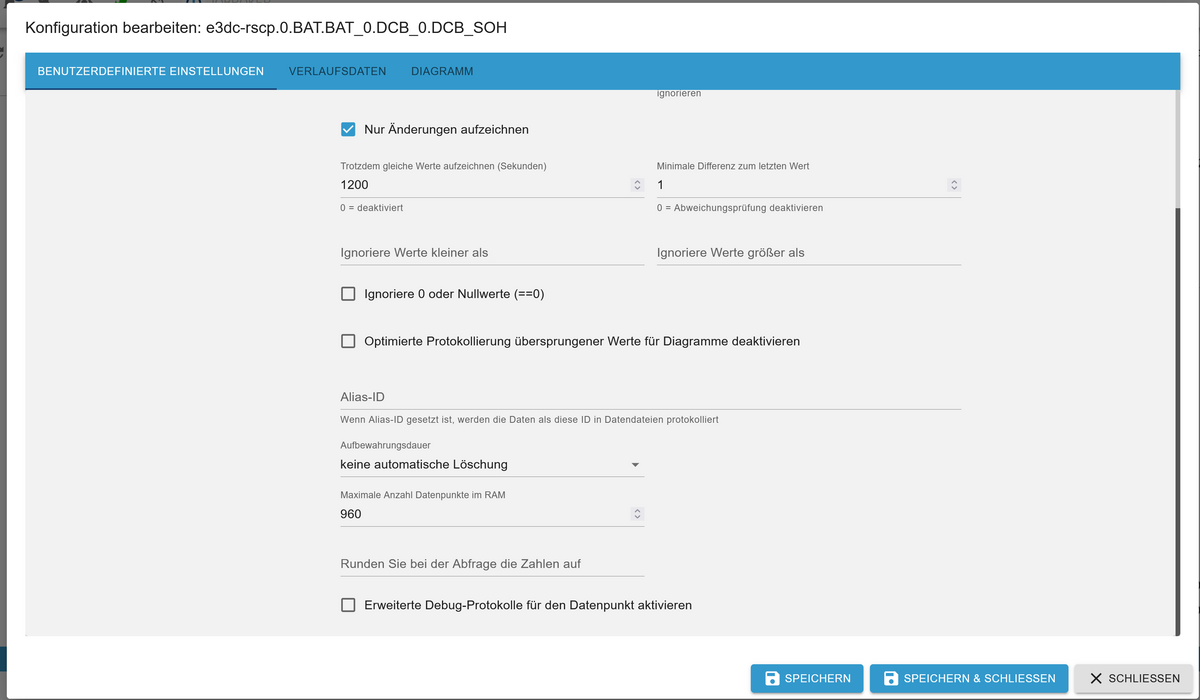Image resolution: width=1200 pixels, height=700 pixels.
Task: Open the Aufbewahrungsdauer dropdown
Action: (490, 464)
